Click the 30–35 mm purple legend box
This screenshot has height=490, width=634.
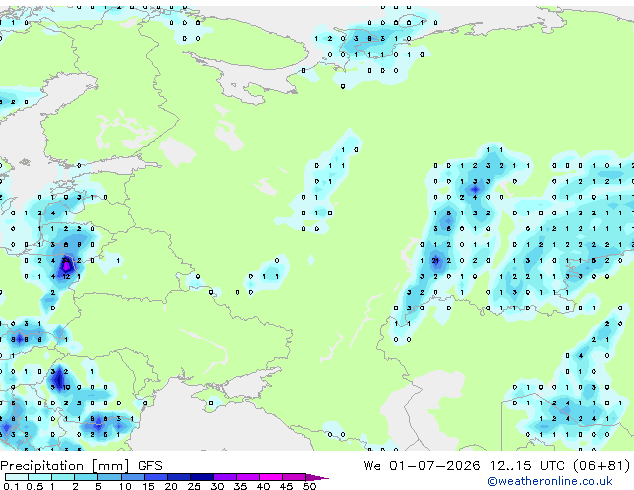tap(225, 477)
